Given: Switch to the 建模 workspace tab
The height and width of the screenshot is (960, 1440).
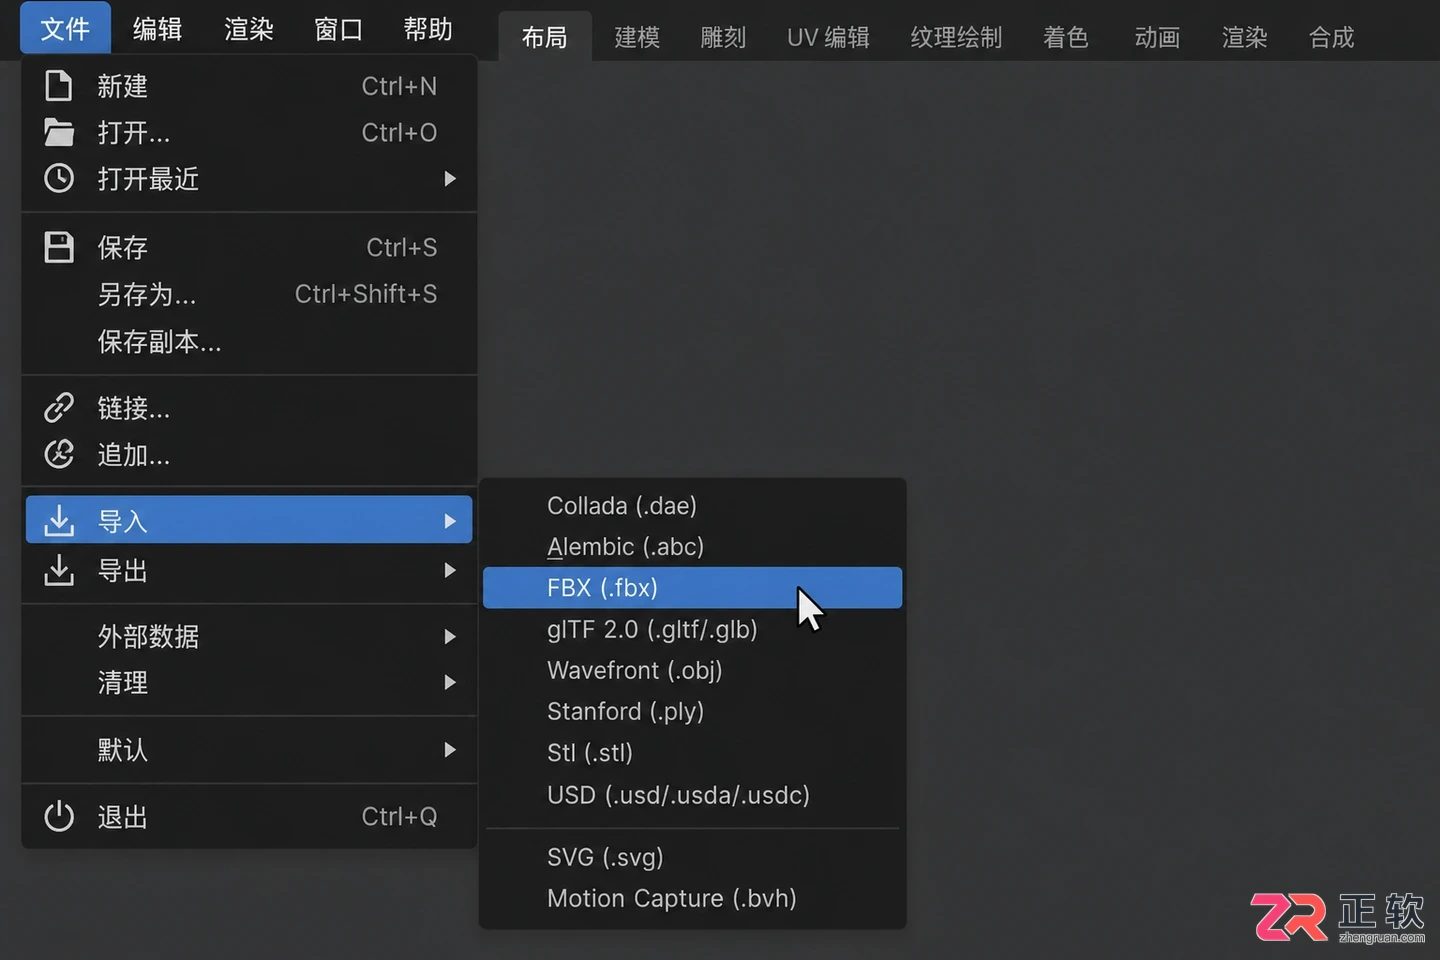Looking at the screenshot, I should coord(637,37).
